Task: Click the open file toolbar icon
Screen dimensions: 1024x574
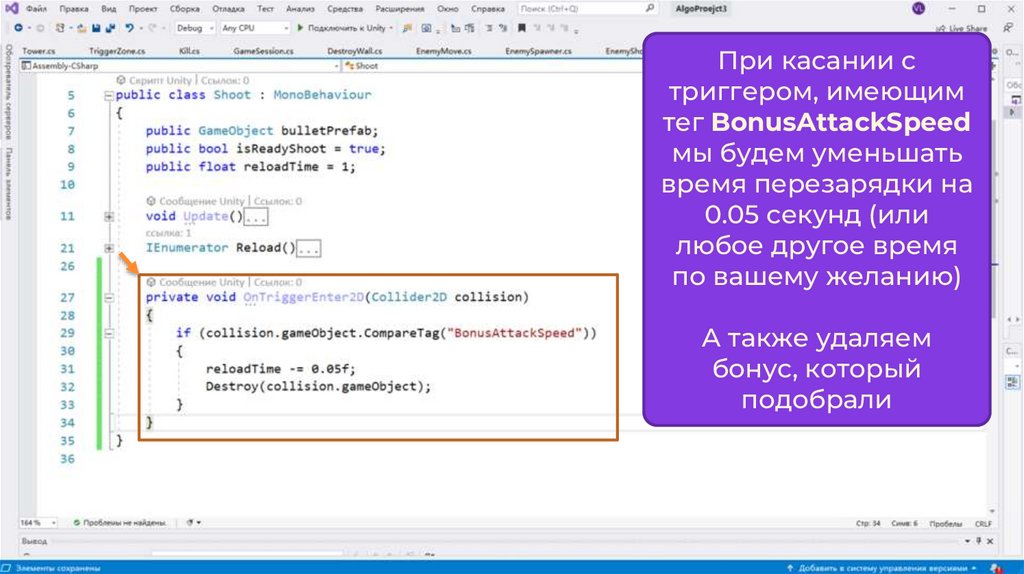Action: [82, 28]
